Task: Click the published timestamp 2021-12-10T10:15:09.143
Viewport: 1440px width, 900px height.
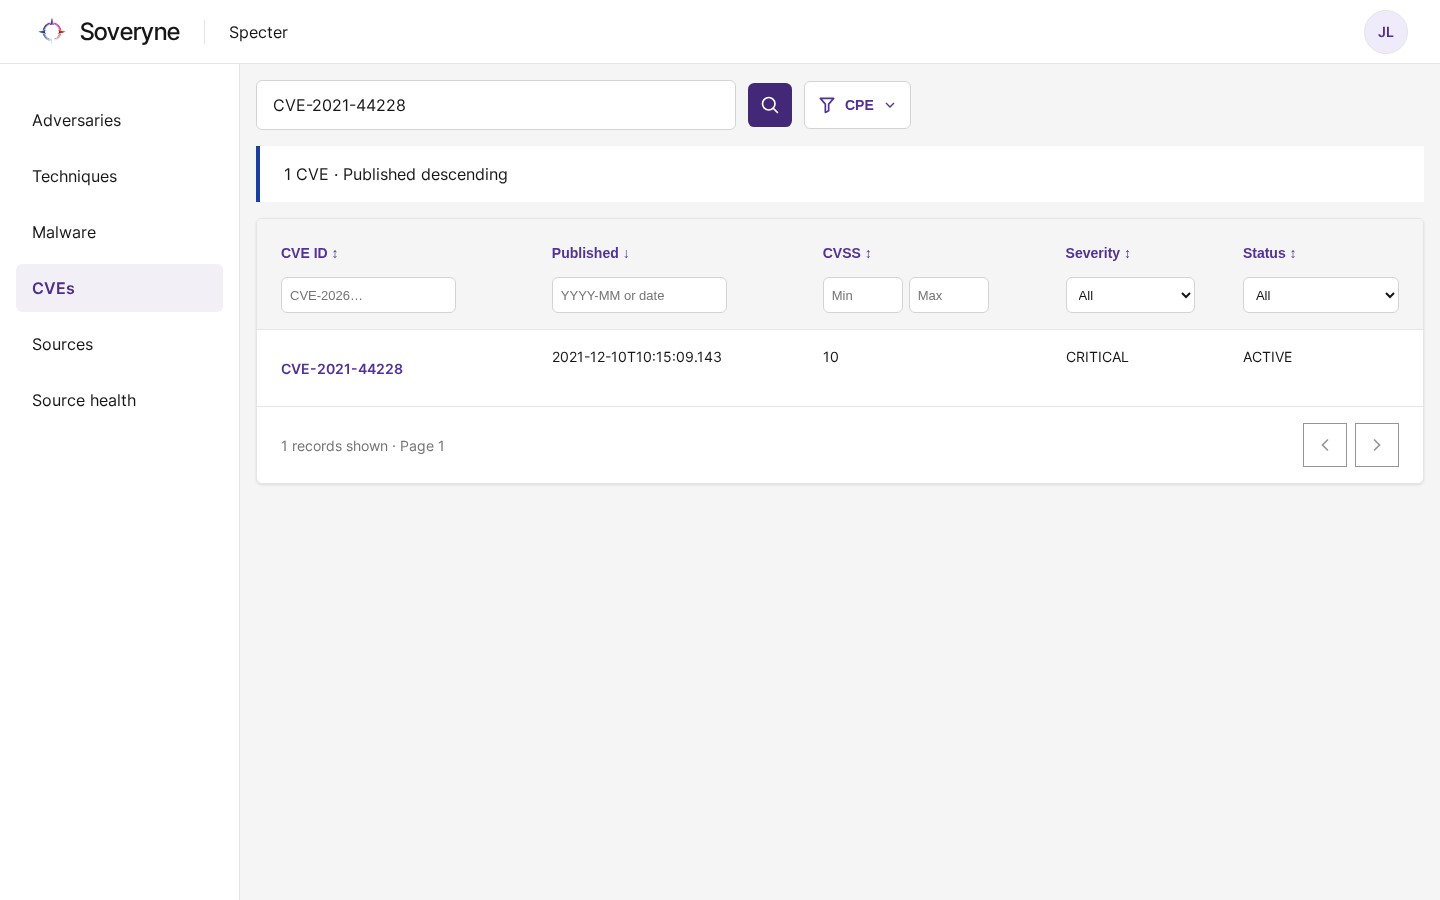Action: tap(637, 357)
